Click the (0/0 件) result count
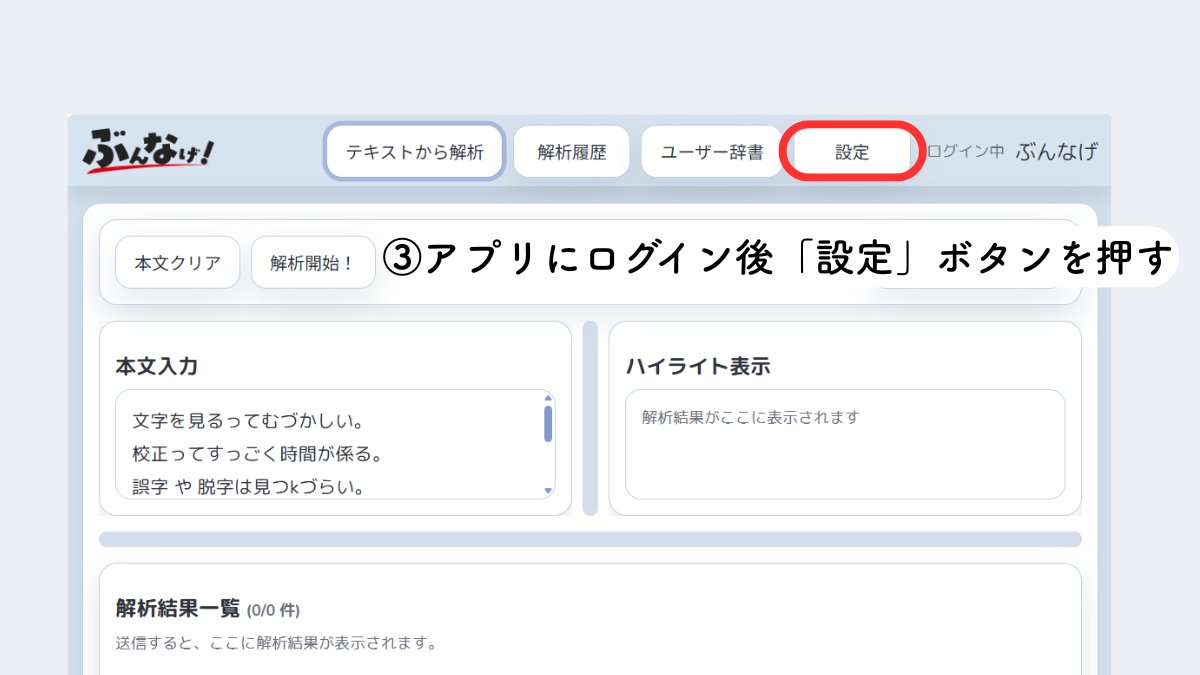1200x675 pixels. (273, 610)
